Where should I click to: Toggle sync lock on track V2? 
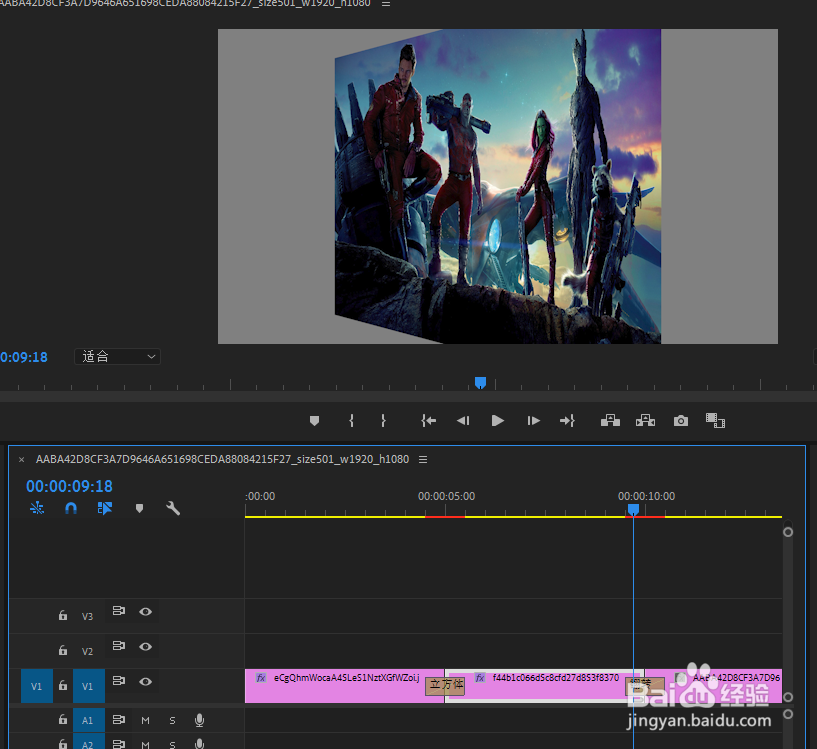pos(119,646)
